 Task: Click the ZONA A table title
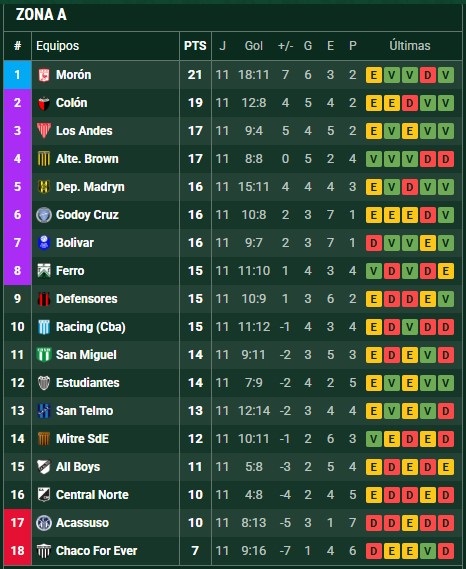(x=41, y=15)
